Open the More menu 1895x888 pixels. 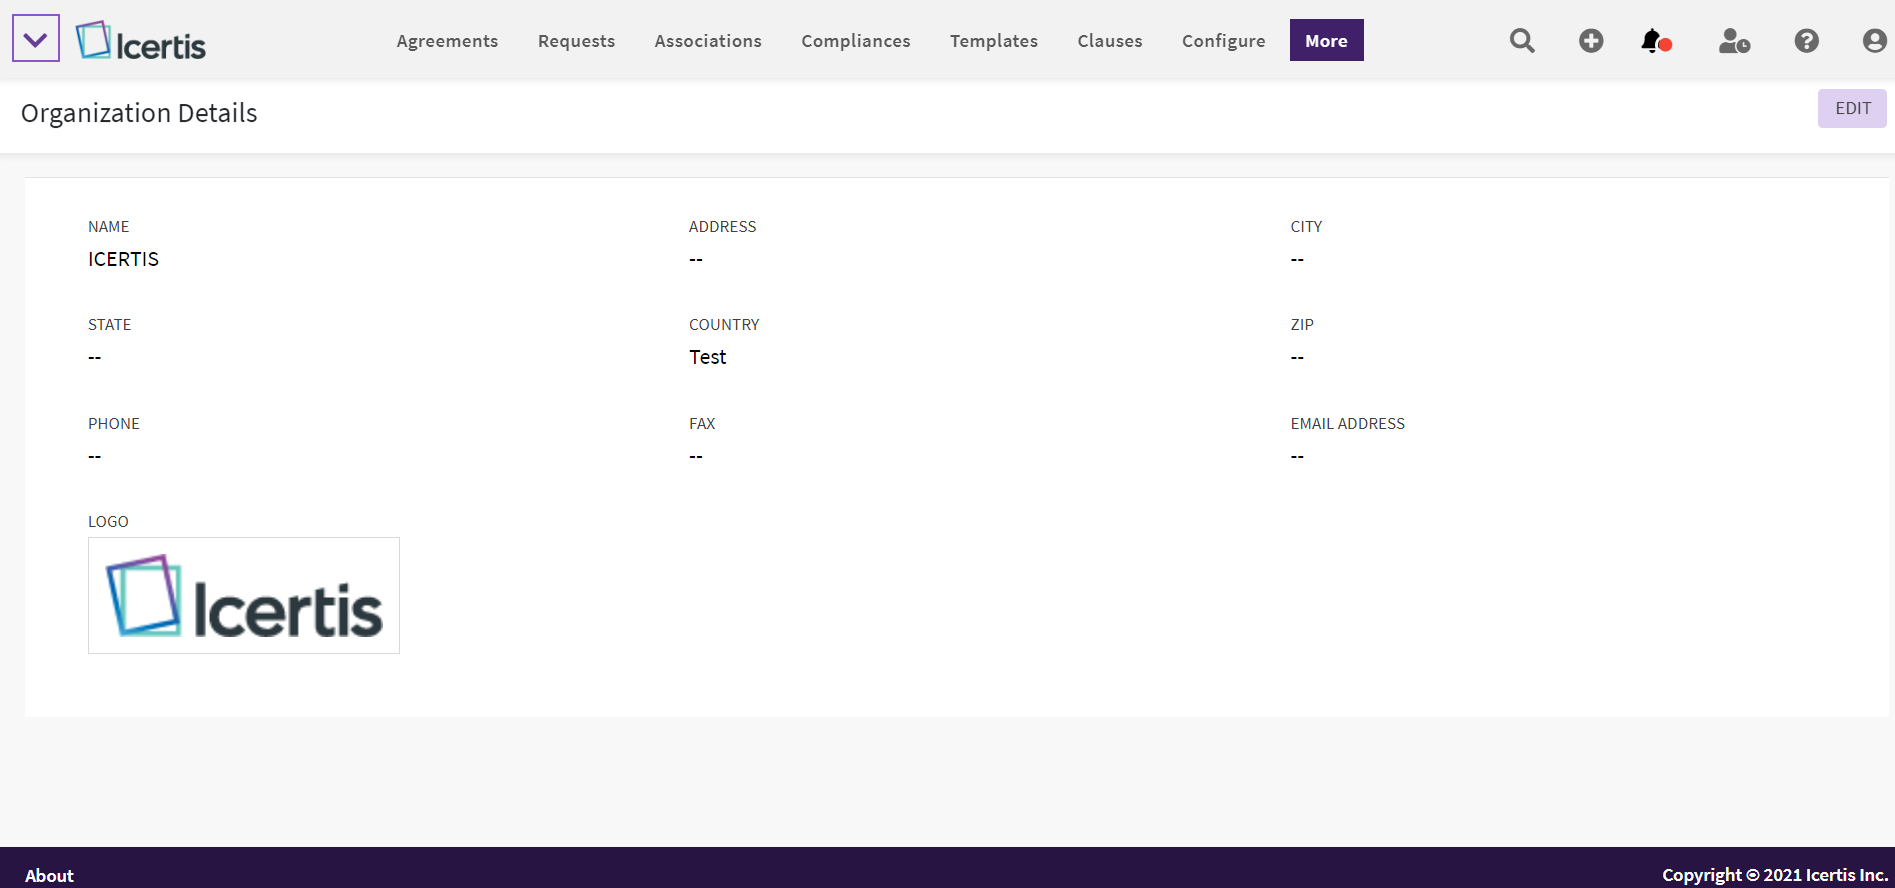click(x=1326, y=41)
